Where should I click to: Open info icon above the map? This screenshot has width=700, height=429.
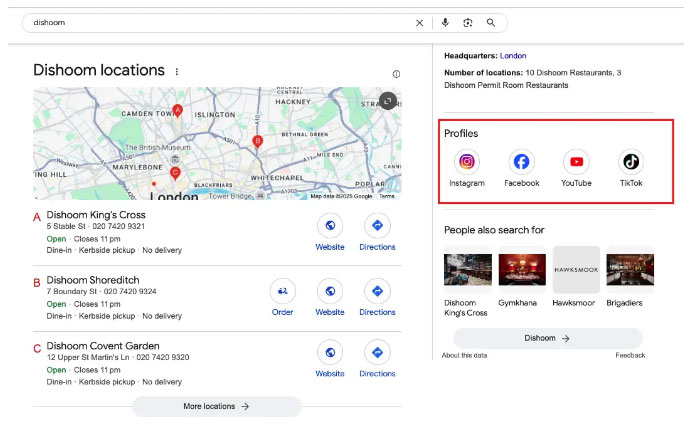[x=396, y=74]
